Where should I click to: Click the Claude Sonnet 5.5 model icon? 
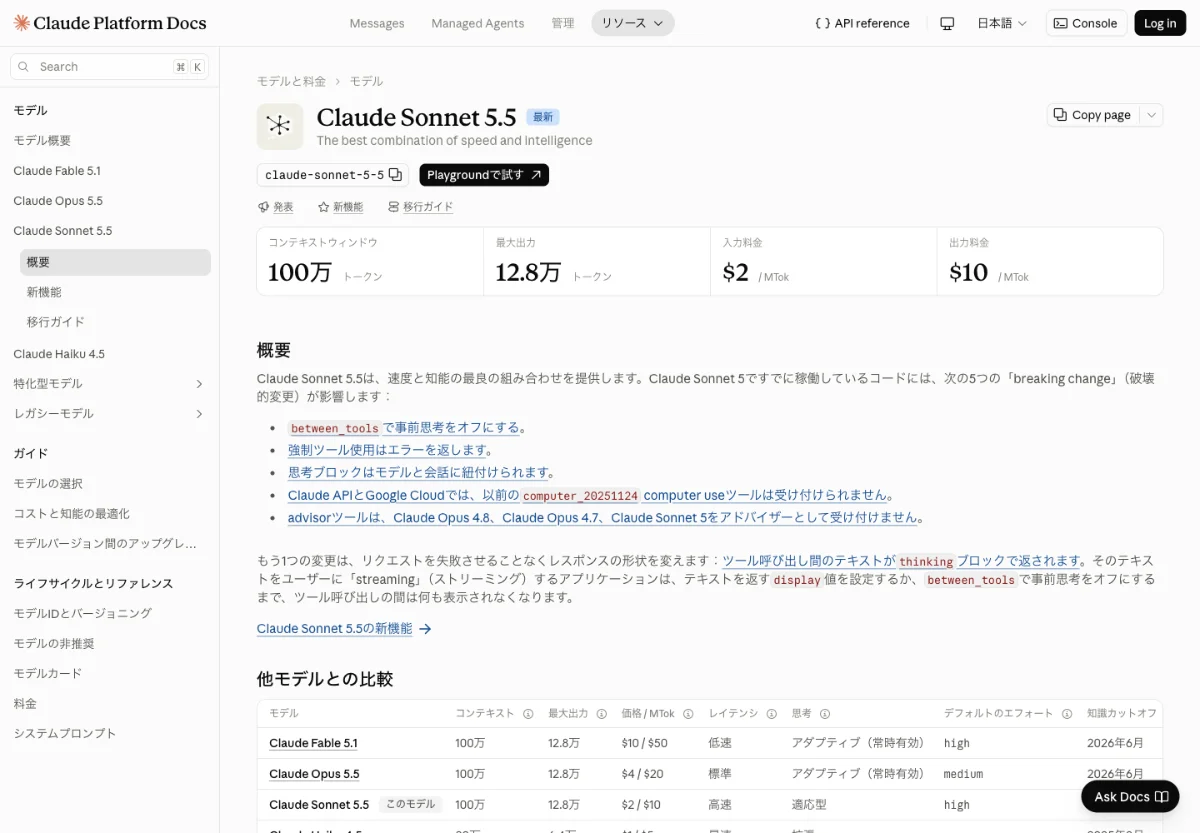280,126
